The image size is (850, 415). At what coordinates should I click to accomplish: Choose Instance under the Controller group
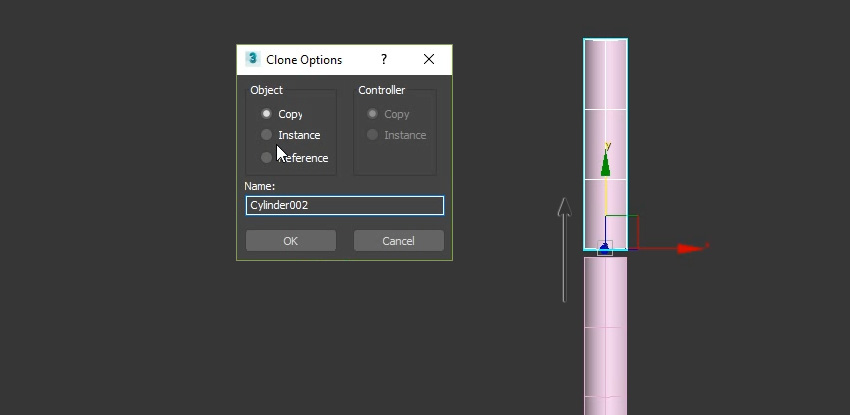point(373,135)
